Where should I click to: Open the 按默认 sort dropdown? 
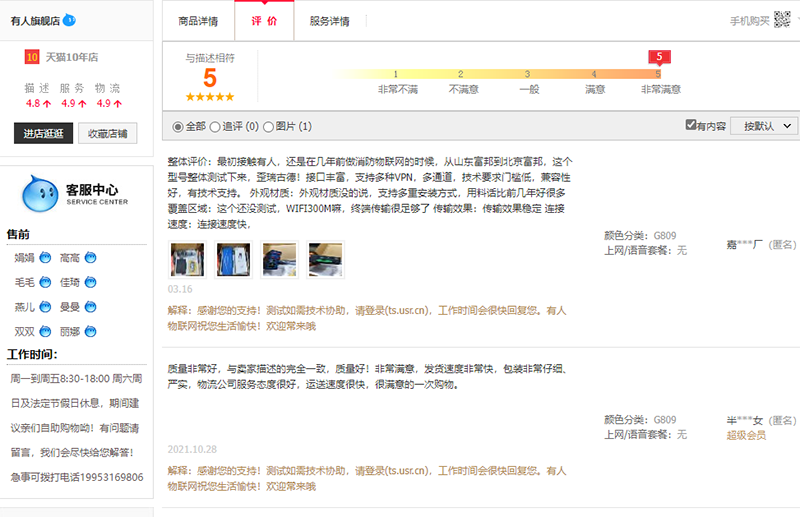tap(764, 126)
